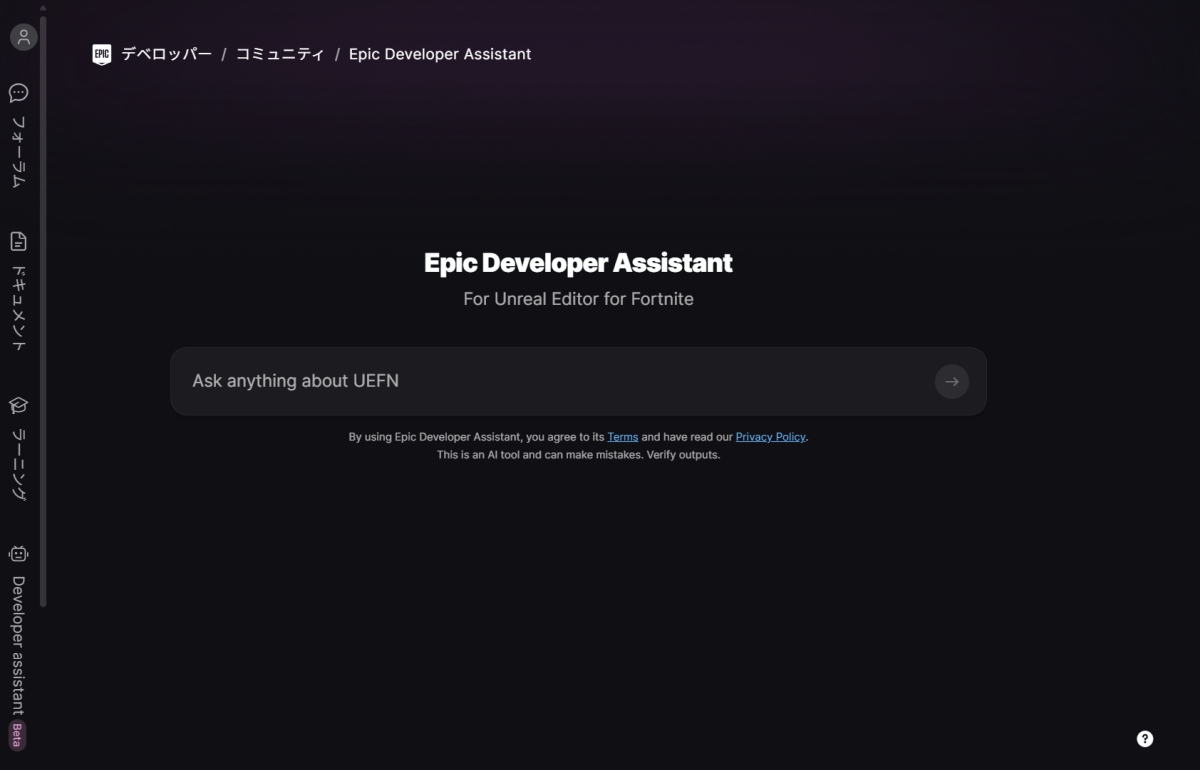
Task: Click the Developer assistant robot icon
Action: pyautogui.click(x=18, y=554)
